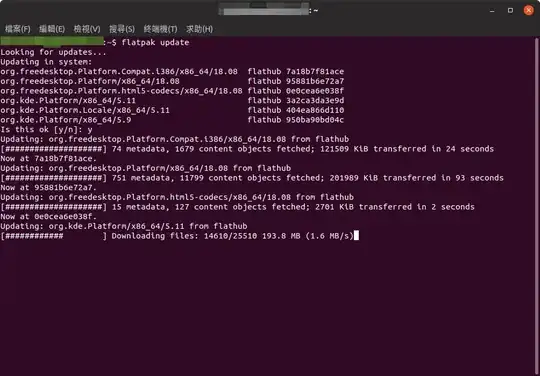Click the 'Updating in system:' line
Screen dimensions: 540x376
click(46, 62)
